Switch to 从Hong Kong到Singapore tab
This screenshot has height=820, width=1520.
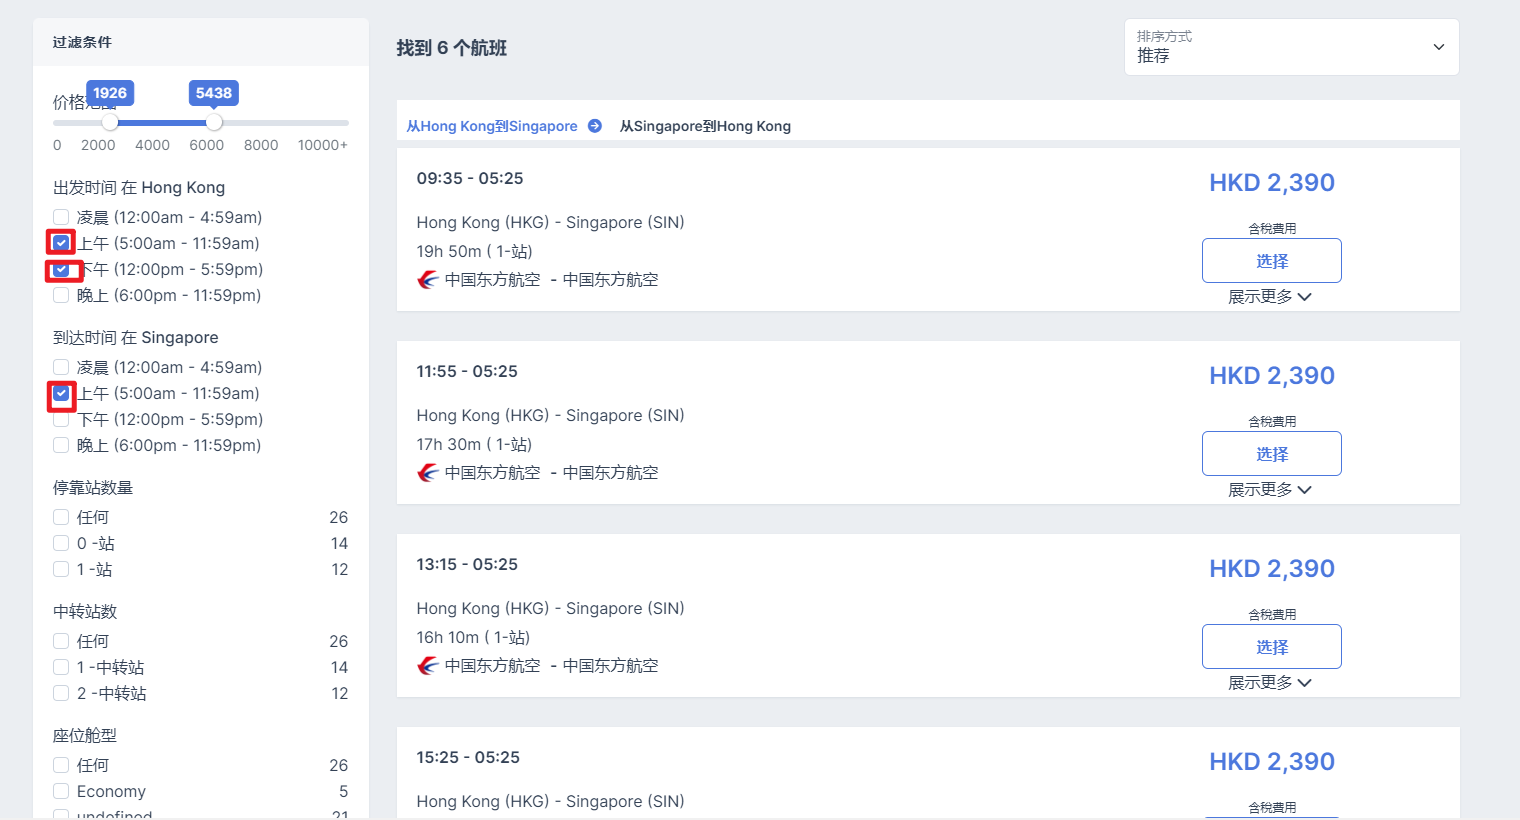(492, 126)
